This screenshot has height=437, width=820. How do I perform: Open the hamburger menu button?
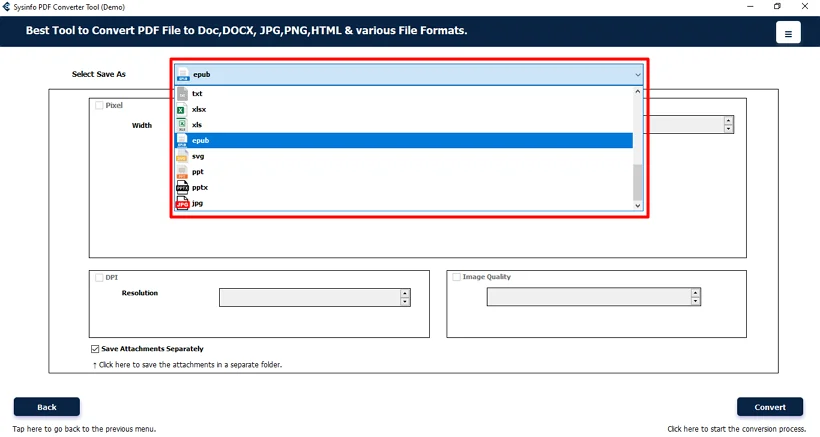point(788,33)
